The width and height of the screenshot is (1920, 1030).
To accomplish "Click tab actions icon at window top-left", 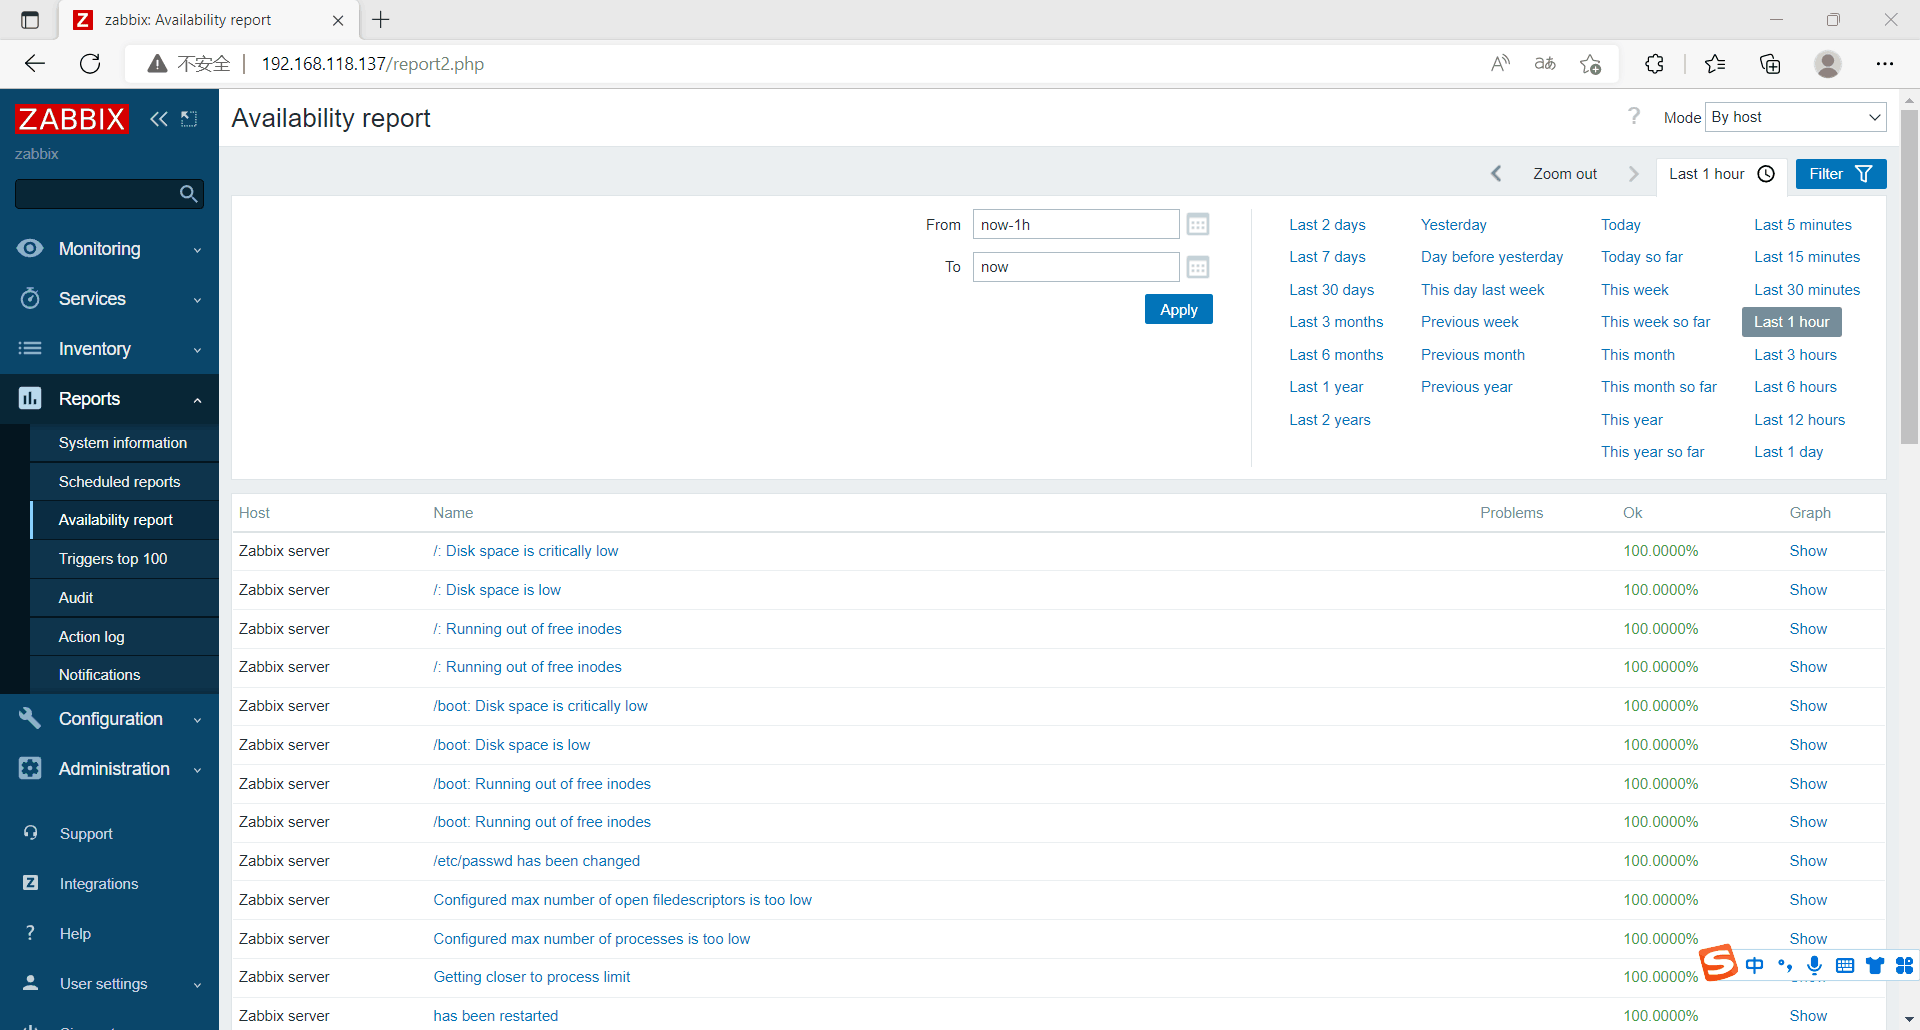I will point(30,20).
